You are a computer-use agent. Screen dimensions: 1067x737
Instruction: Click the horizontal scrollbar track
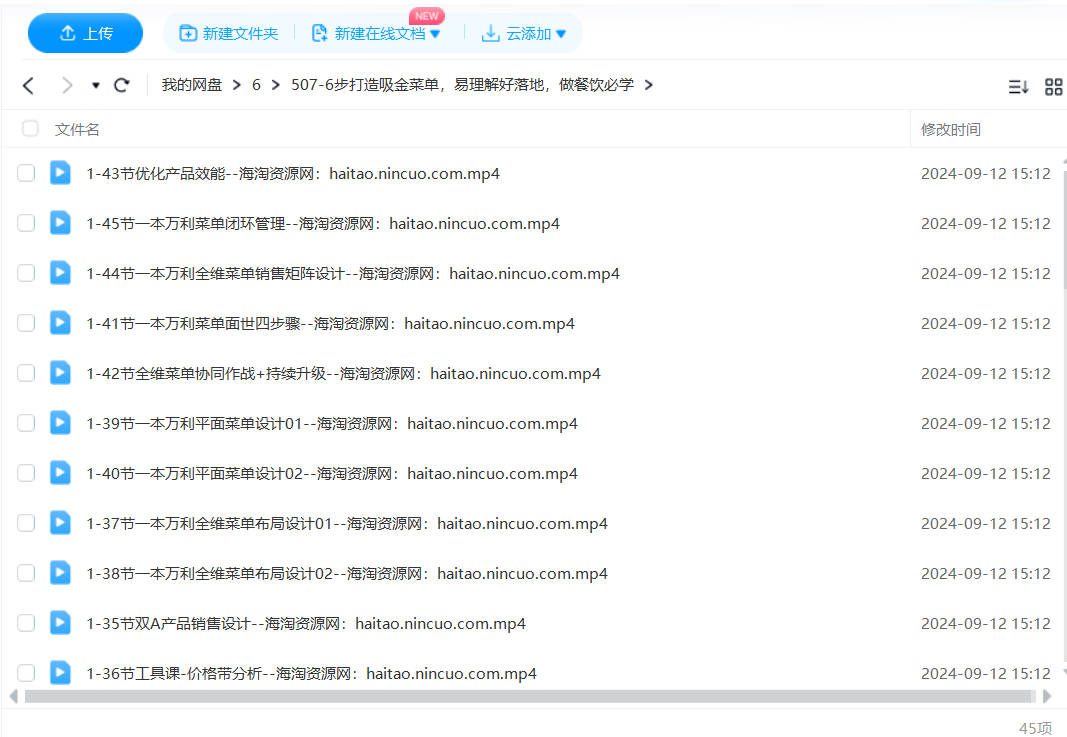[529, 696]
